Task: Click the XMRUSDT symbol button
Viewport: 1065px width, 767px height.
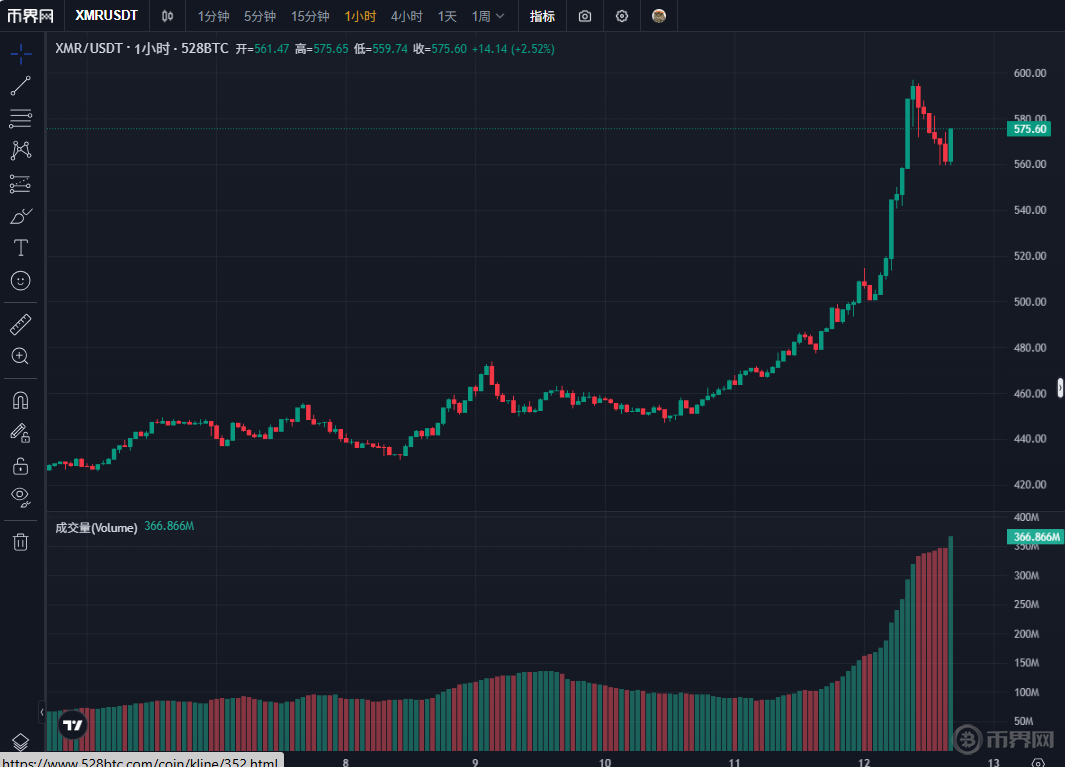Action: [107, 16]
